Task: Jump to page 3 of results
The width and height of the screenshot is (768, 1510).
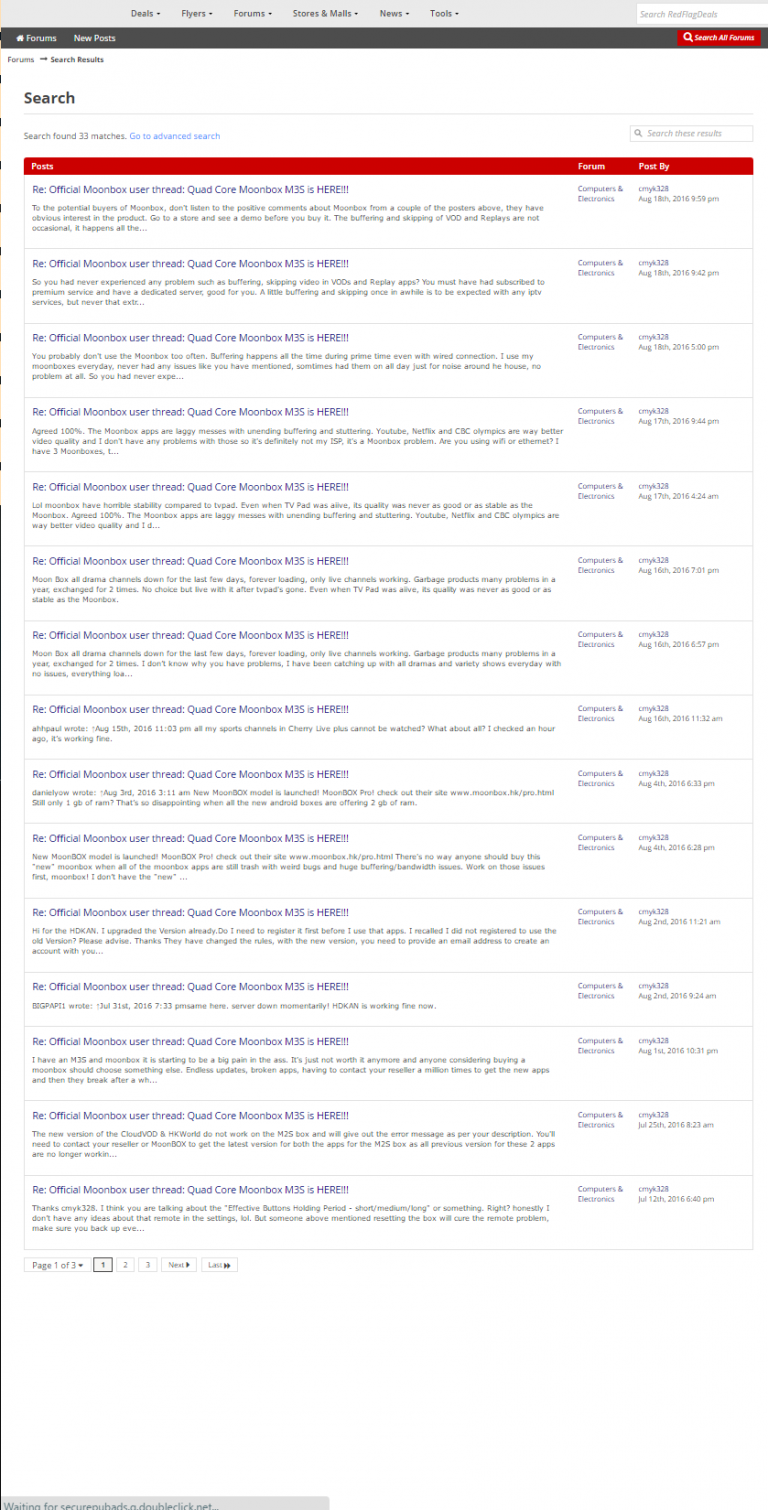Action: [147, 1265]
